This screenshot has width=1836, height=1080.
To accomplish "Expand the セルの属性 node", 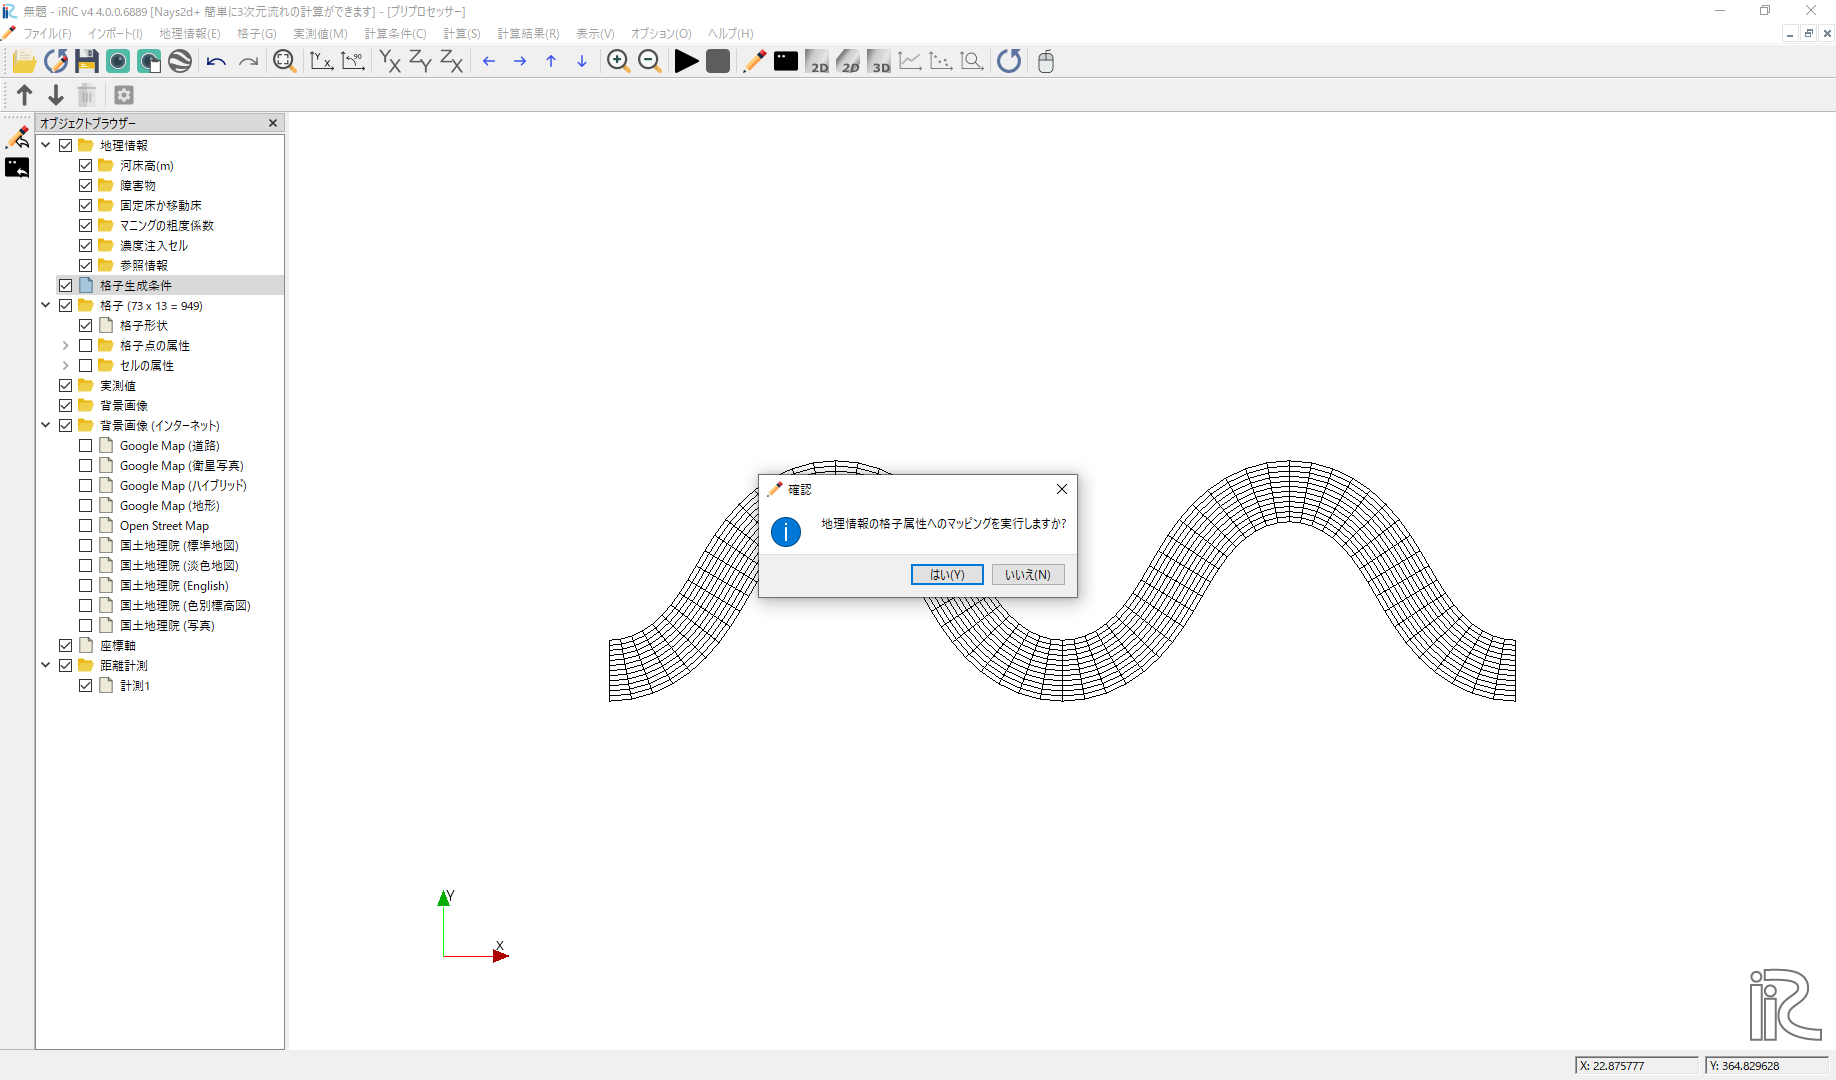I will (x=66, y=365).
